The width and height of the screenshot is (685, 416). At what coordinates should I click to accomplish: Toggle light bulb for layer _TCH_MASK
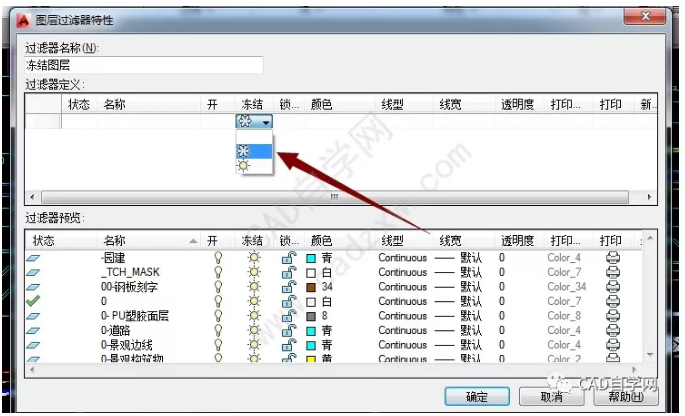(x=218, y=272)
